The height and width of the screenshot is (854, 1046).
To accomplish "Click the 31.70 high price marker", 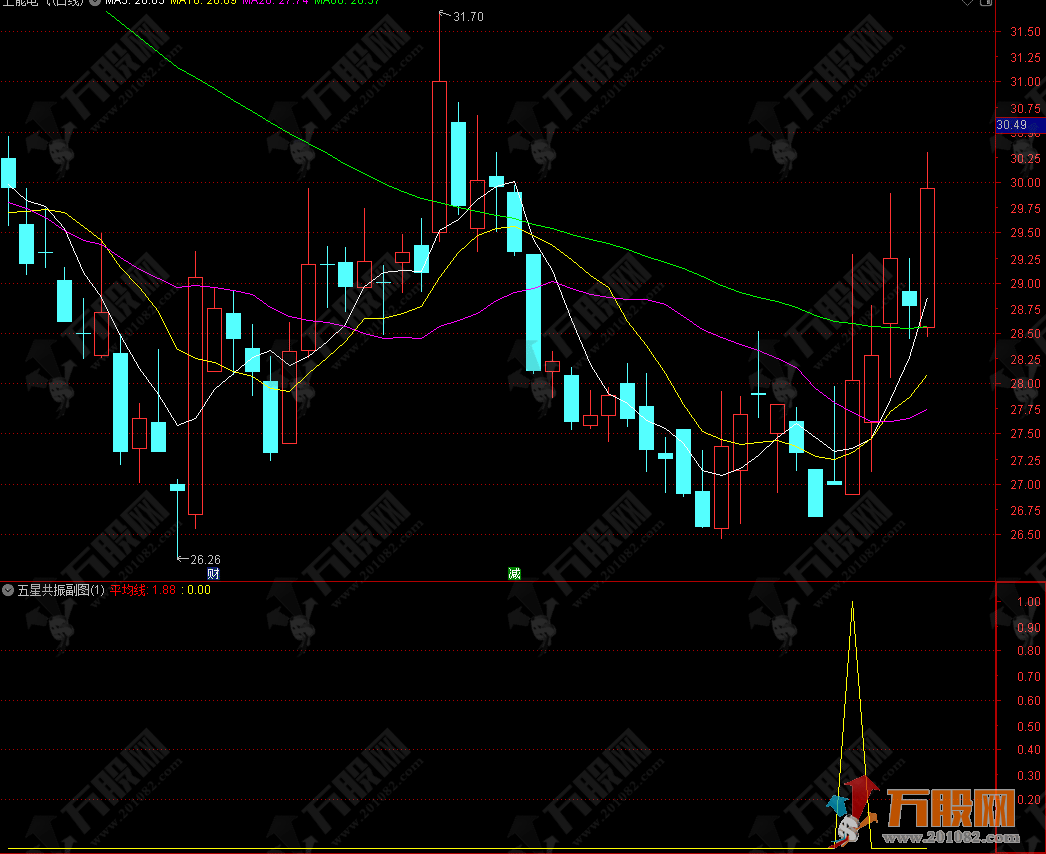I will (x=467, y=17).
